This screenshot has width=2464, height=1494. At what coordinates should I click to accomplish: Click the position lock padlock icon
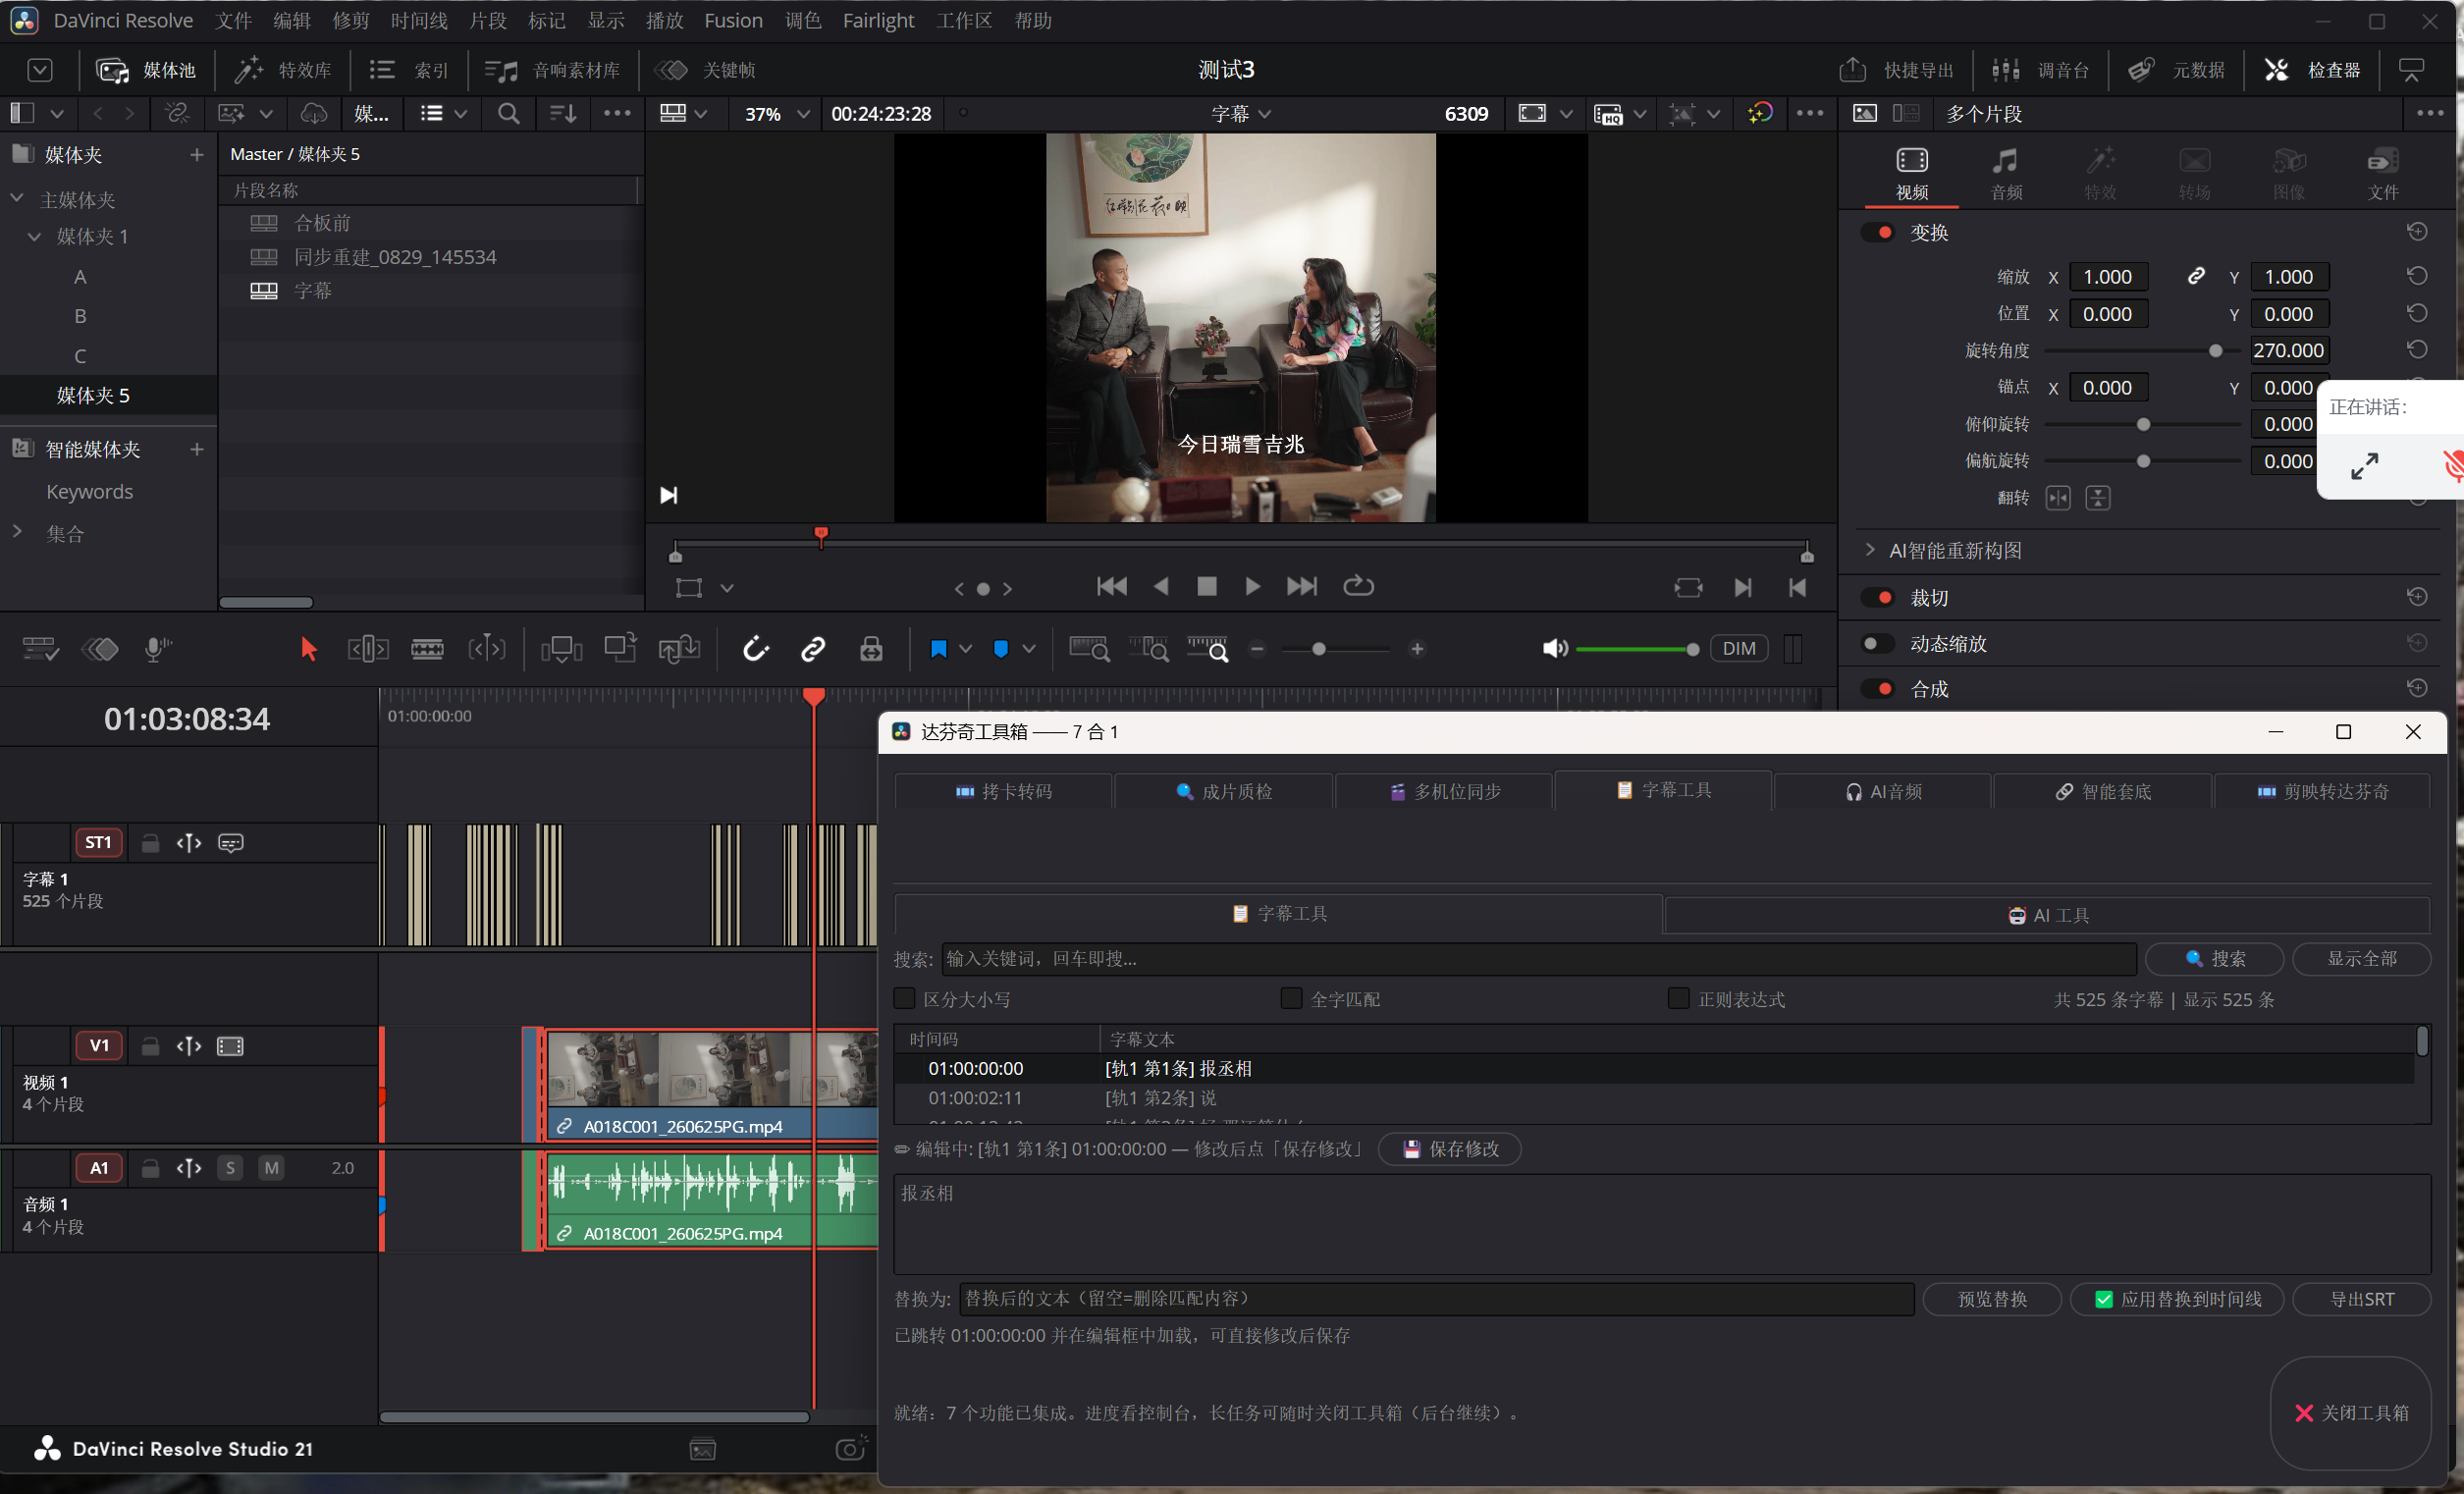click(871, 649)
